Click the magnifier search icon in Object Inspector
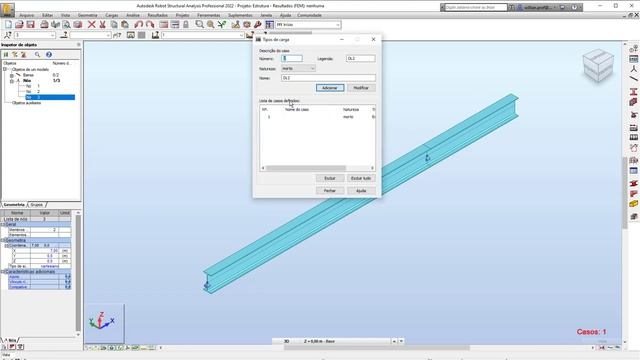The height and width of the screenshot is (360, 640). (37, 54)
